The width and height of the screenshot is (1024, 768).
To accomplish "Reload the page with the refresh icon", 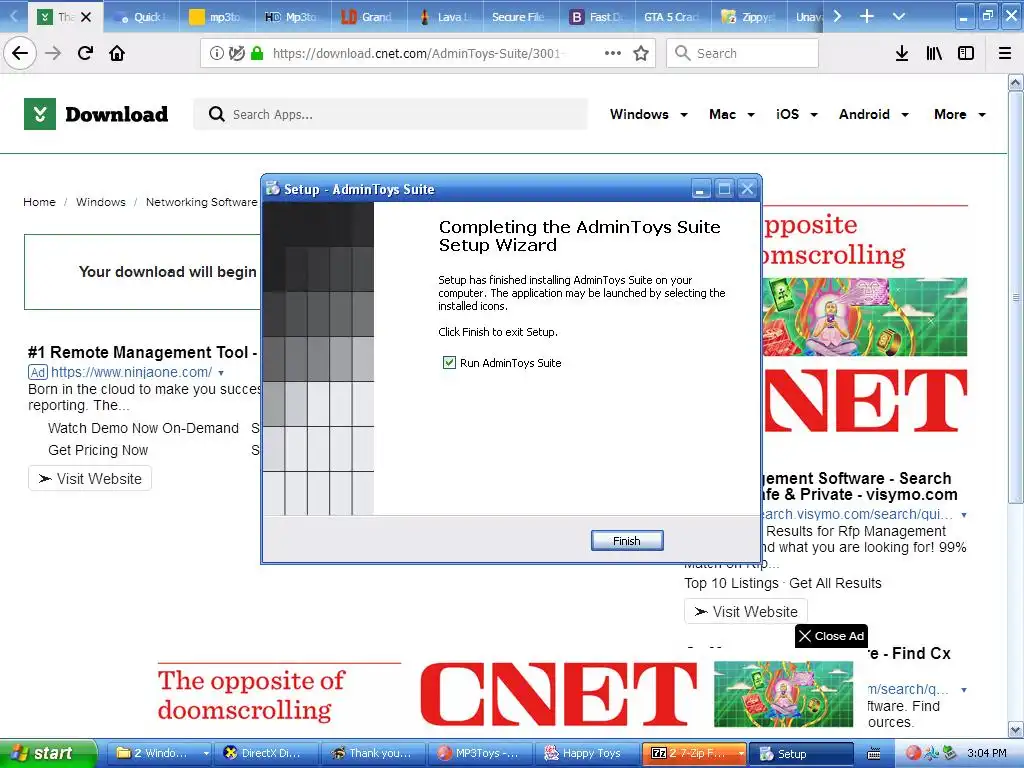I will (x=85, y=53).
